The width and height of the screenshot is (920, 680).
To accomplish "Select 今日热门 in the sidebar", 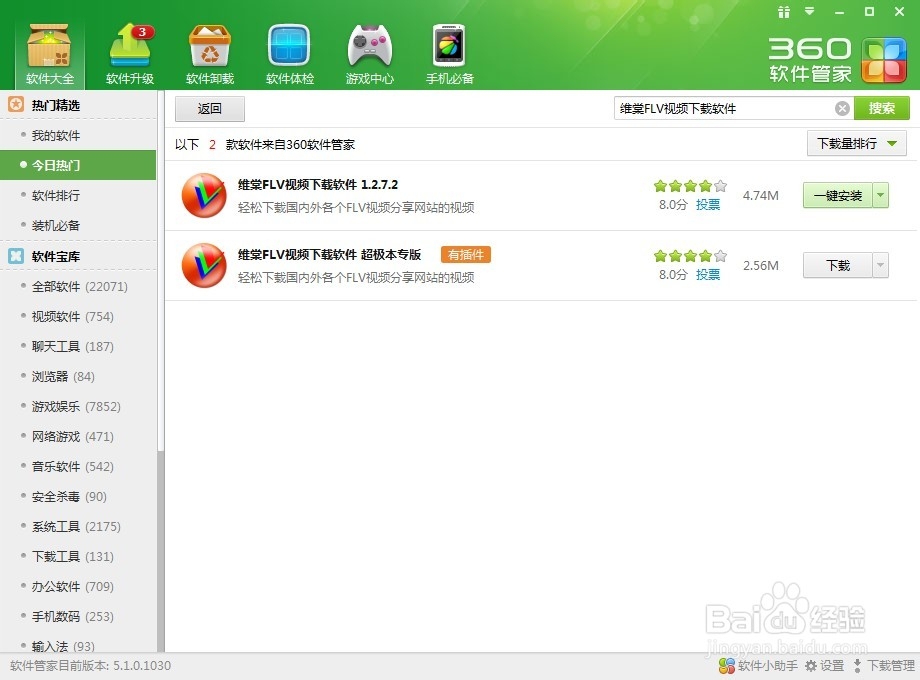I will [x=78, y=165].
